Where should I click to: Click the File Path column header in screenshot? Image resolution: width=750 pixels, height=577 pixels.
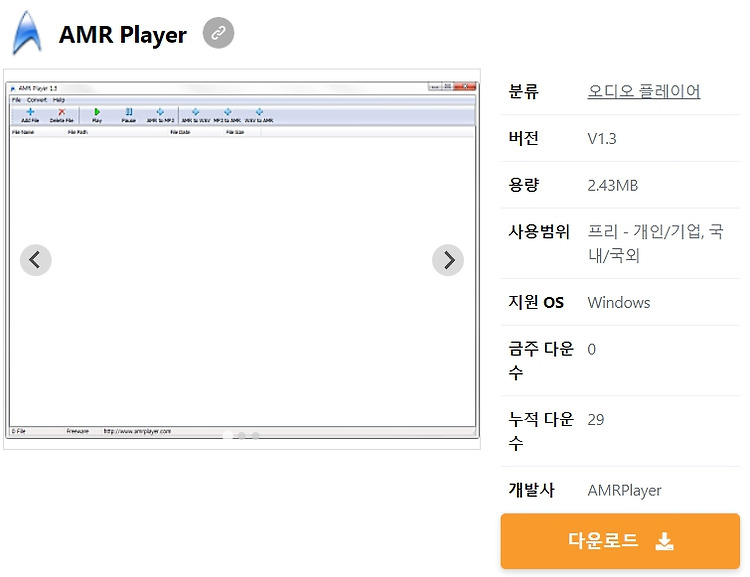[77, 132]
